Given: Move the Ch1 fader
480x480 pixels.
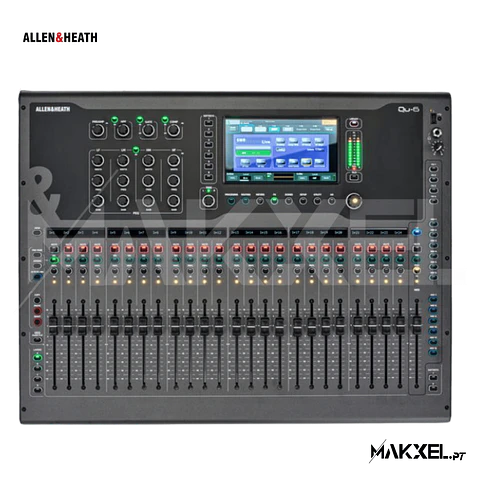Looking at the screenshot, I should [x=54, y=325].
